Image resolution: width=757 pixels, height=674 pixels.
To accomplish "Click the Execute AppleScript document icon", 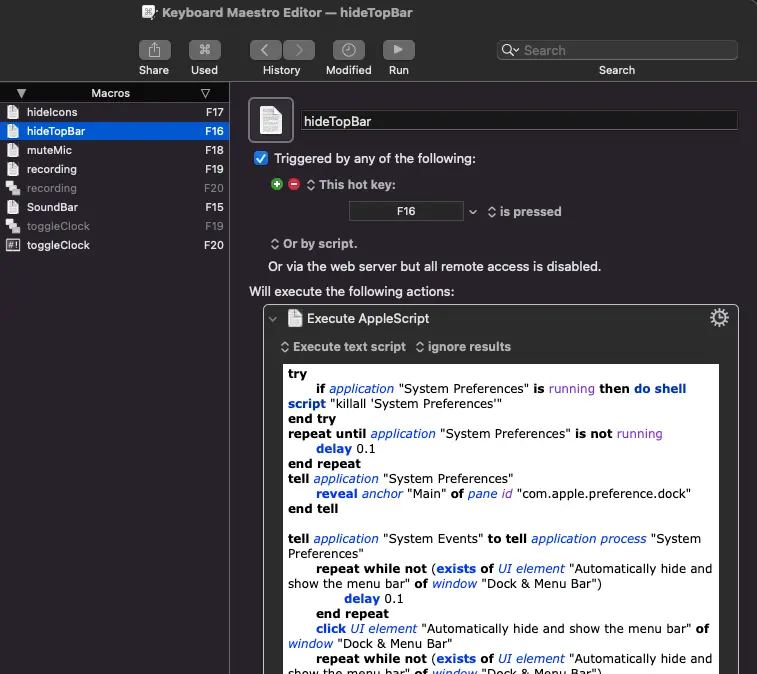I will (x=294, y=318).
